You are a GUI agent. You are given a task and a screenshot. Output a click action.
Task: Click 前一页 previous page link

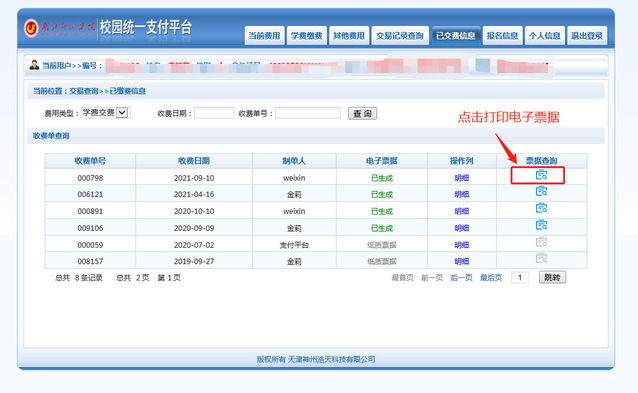pos(432,277)
